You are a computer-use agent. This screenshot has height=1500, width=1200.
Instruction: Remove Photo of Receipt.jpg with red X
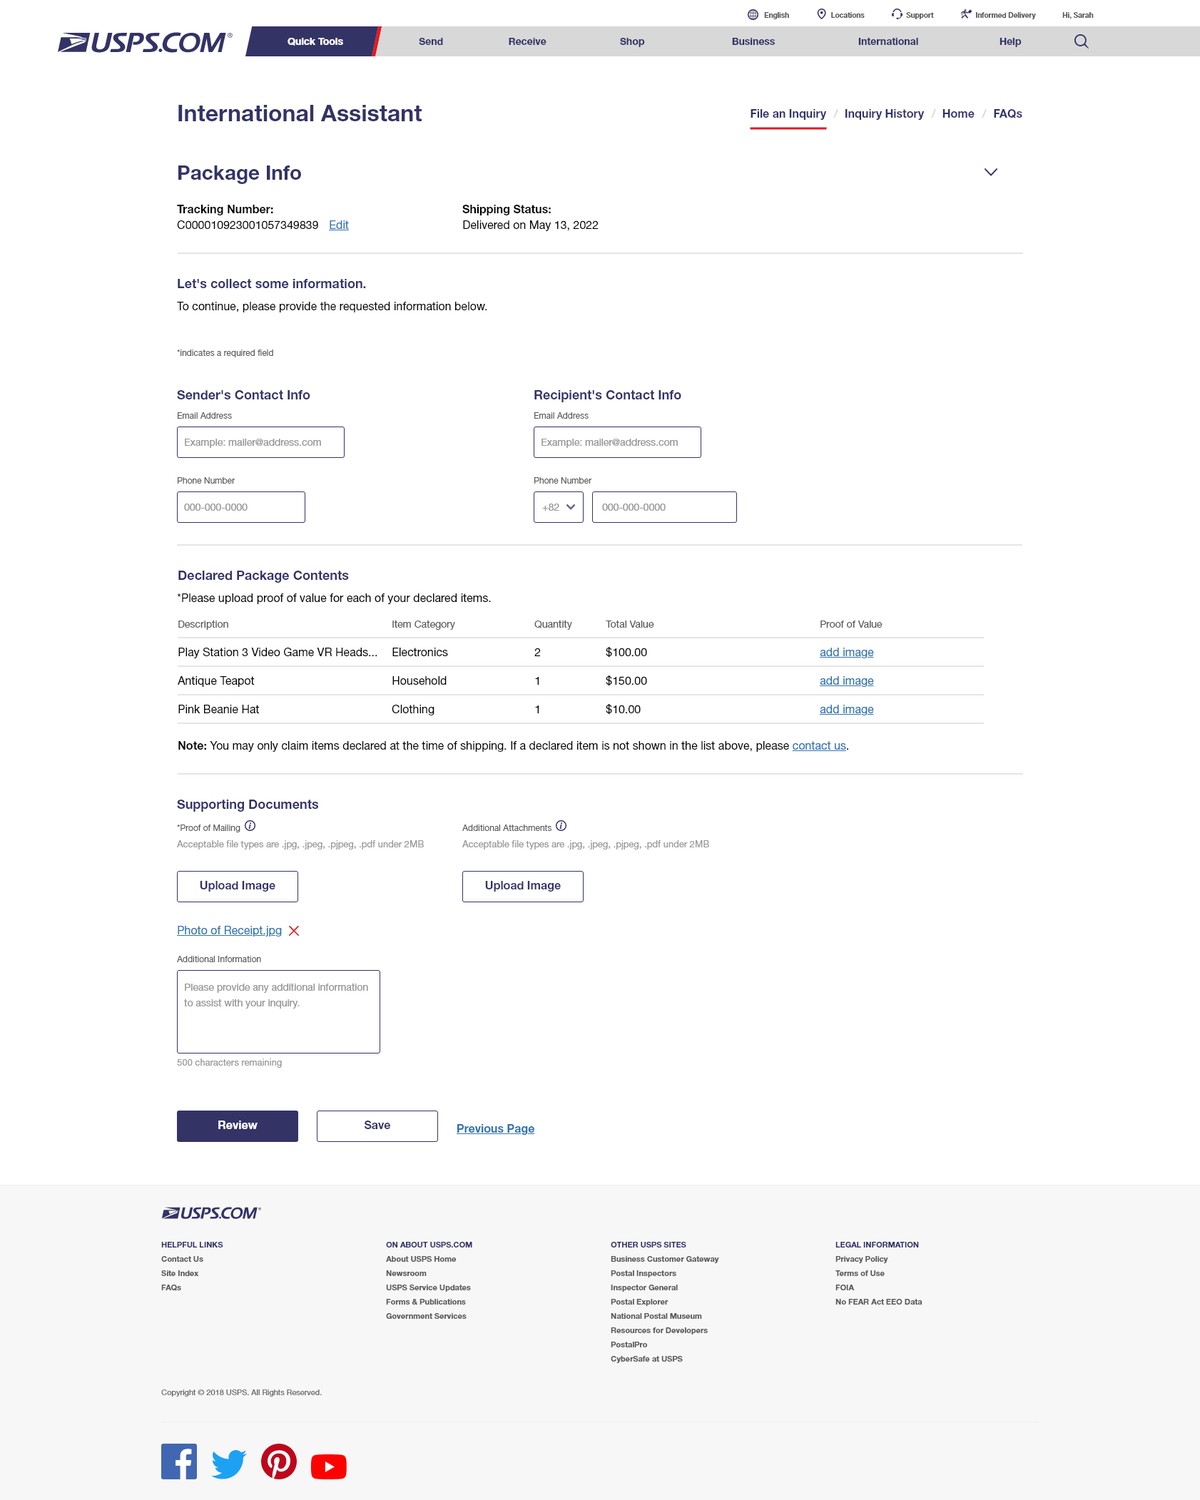pyautogui.click(x=294, y=931)
